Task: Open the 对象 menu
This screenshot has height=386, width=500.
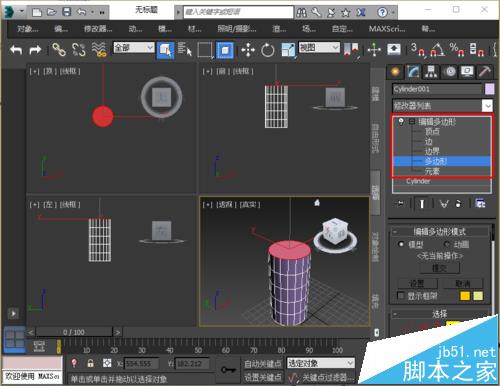Action: [x=28, y=29]
